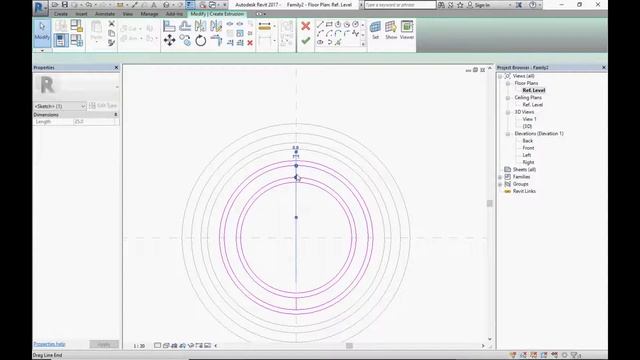Expand the Groups node
Viewport: 640px width, 360px height.
[500, 184]
